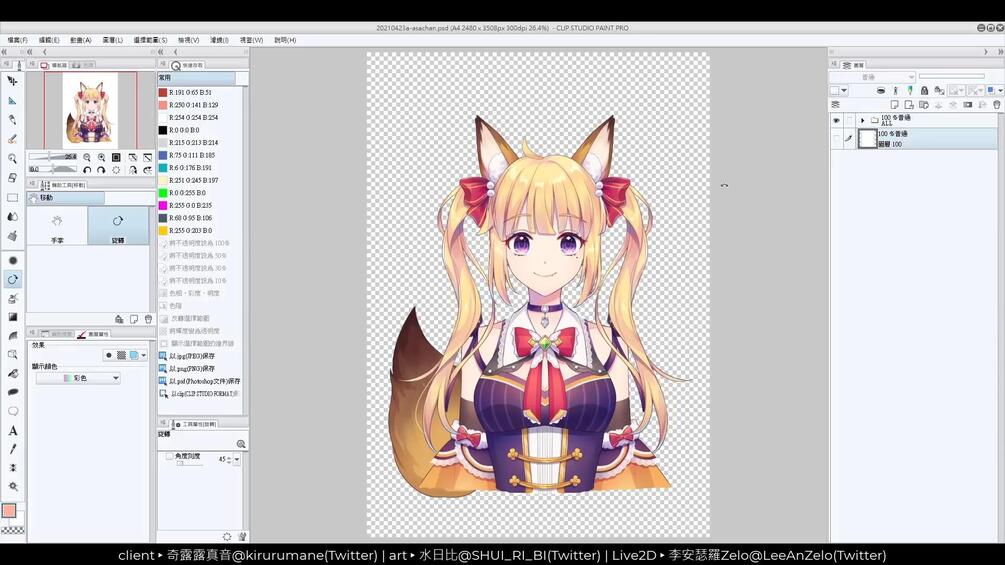Click zoom out icon in Navigator

87,157
